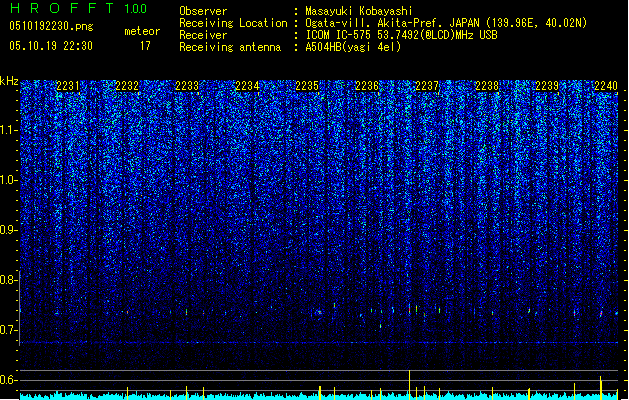Viewport: 629px width, 400px height.
Task: Click the 0.9 frequency axis label
Action: 9,230
